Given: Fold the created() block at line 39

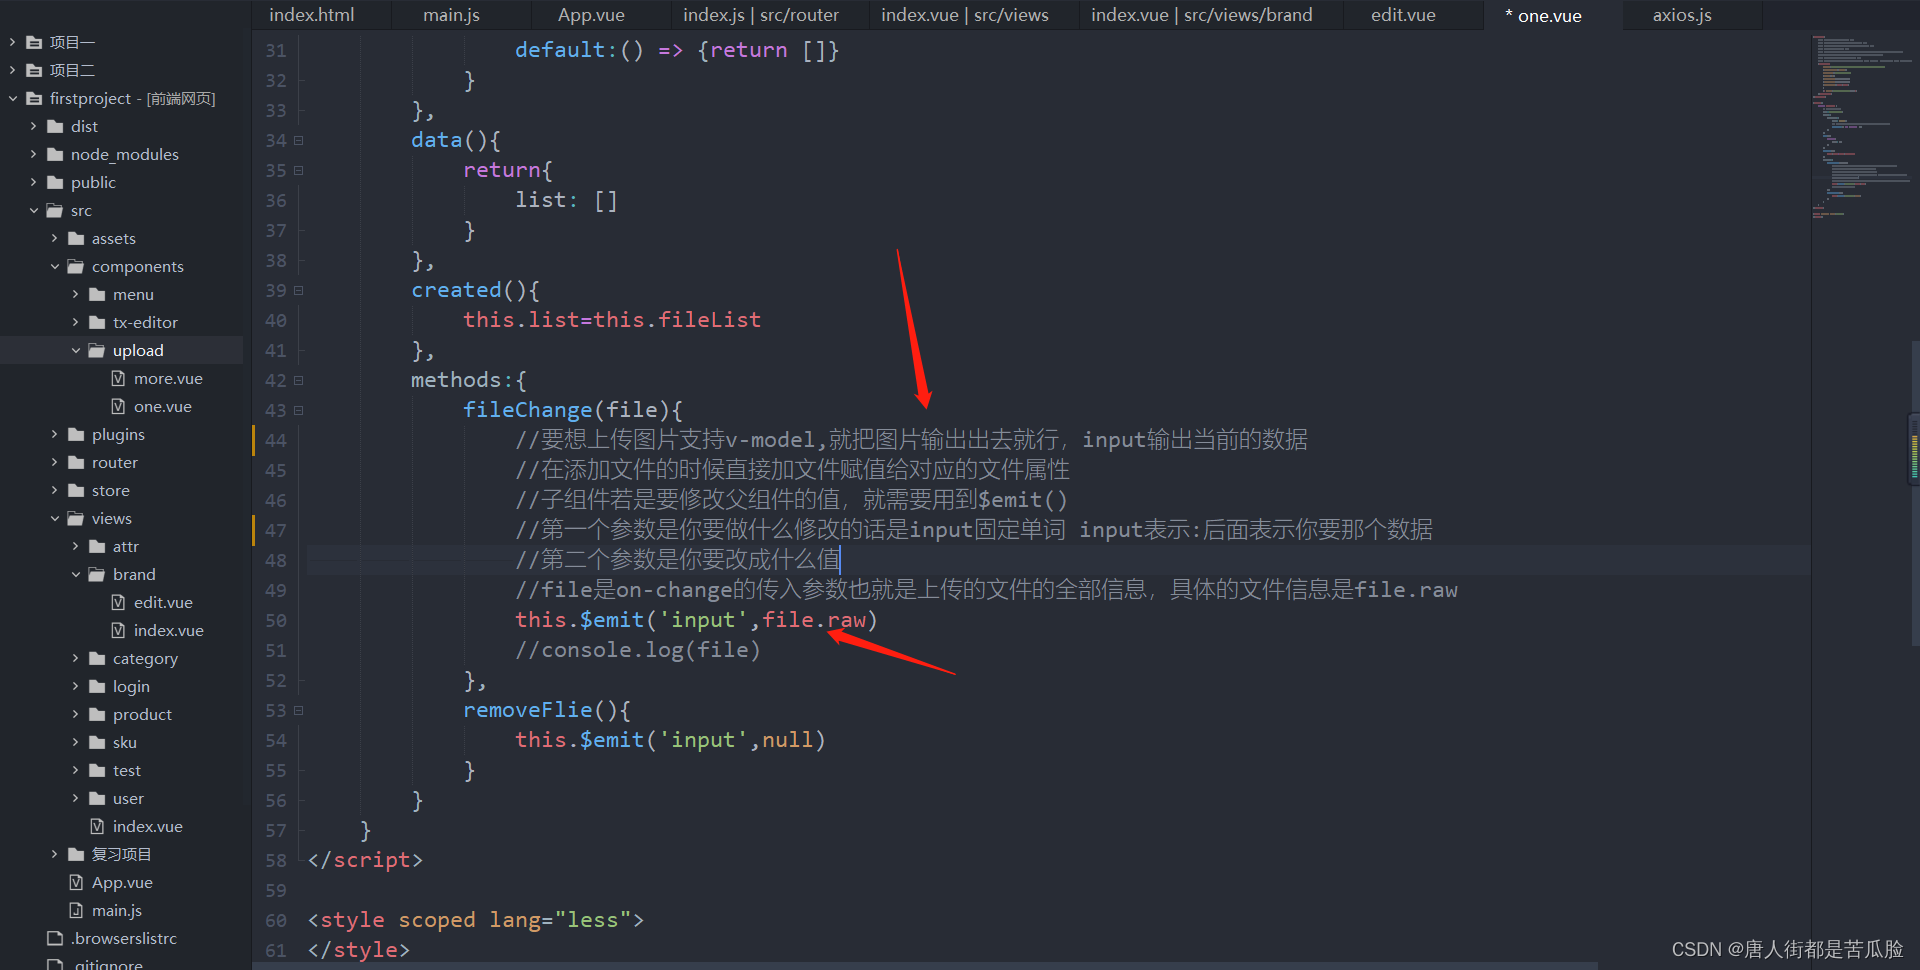Looking at the screenshot, I should tap(298, 291).
